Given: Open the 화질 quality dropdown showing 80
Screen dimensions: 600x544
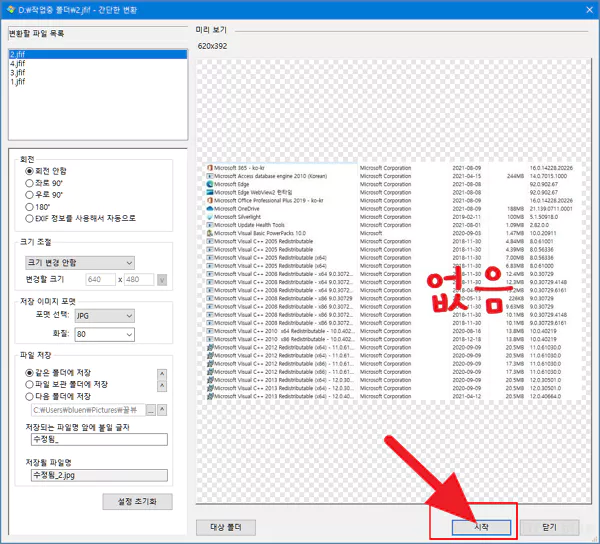Looking at the screenshot, I should 104,334.
